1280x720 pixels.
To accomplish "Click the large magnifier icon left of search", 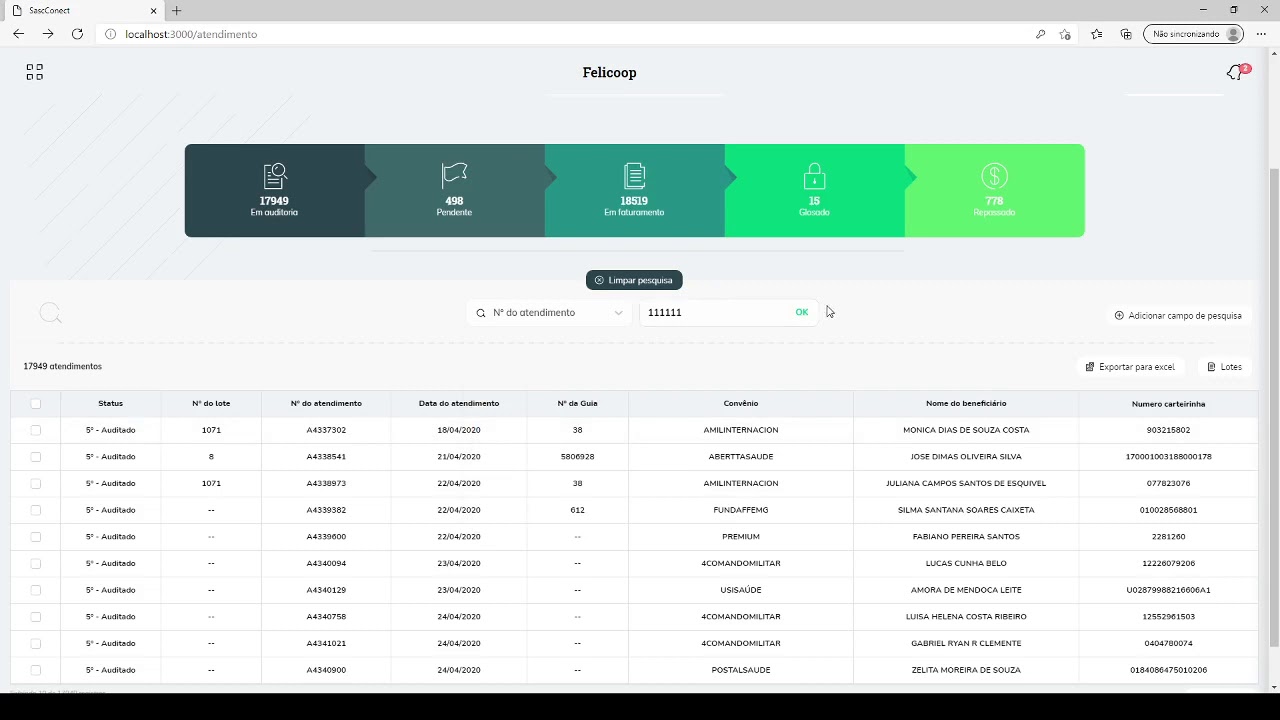I will [51, 314].
